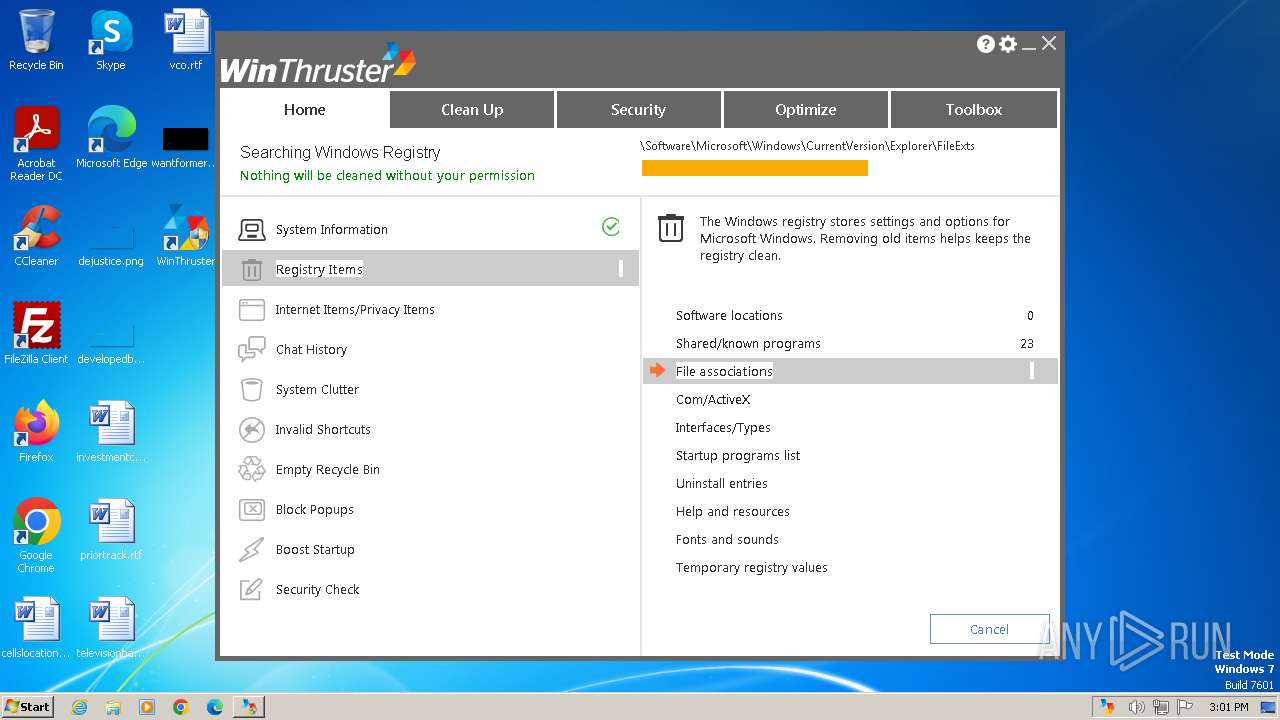Click the Com/ActiveX row
This screenshot has height=720, width=1280.
[850, 399]
